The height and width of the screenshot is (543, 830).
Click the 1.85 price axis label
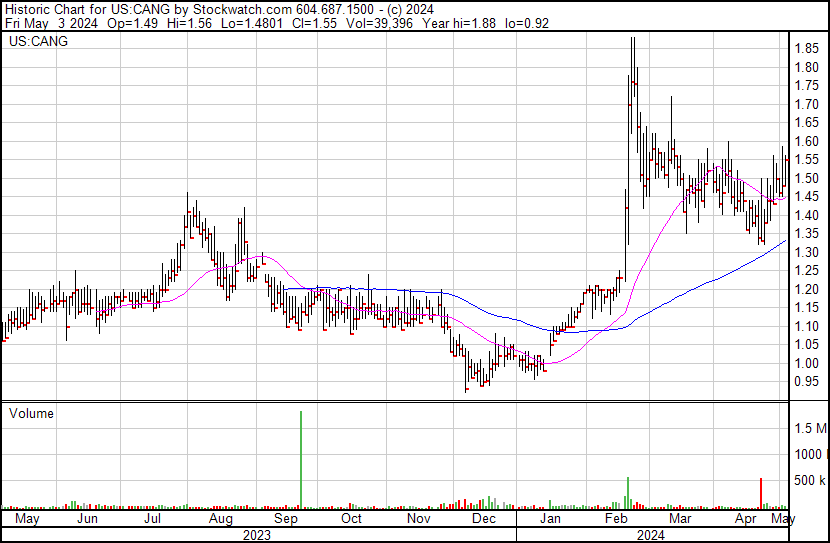coord(807,49)
